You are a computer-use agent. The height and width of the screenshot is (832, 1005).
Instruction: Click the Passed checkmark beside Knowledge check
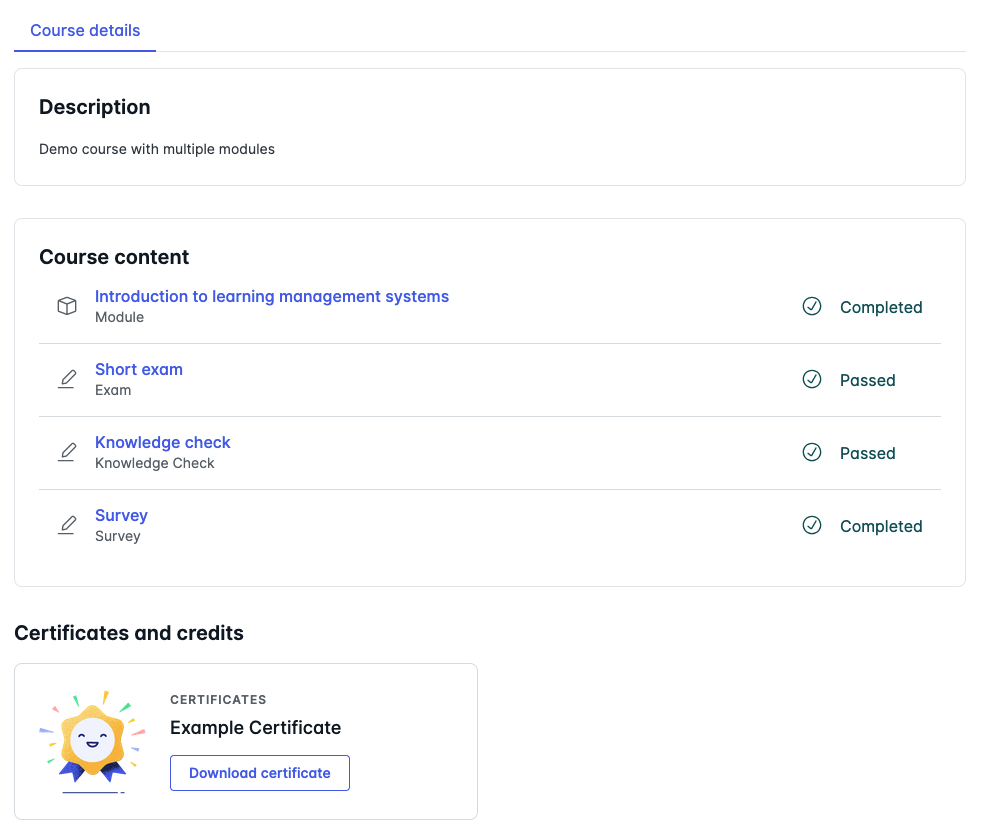[812, 452]
